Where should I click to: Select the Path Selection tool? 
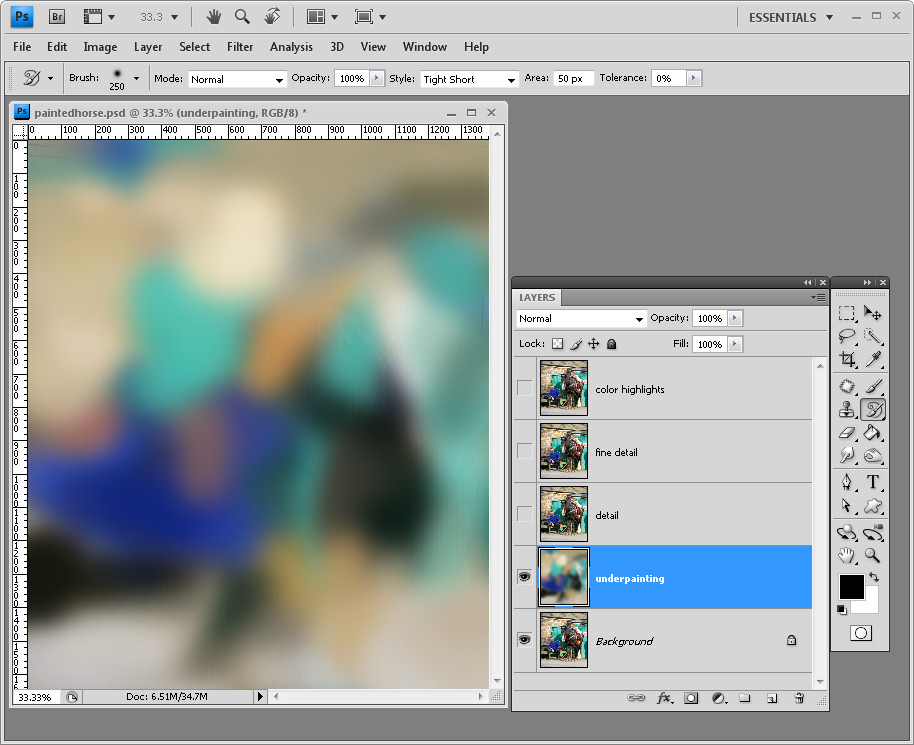click(x=847, y=505)
